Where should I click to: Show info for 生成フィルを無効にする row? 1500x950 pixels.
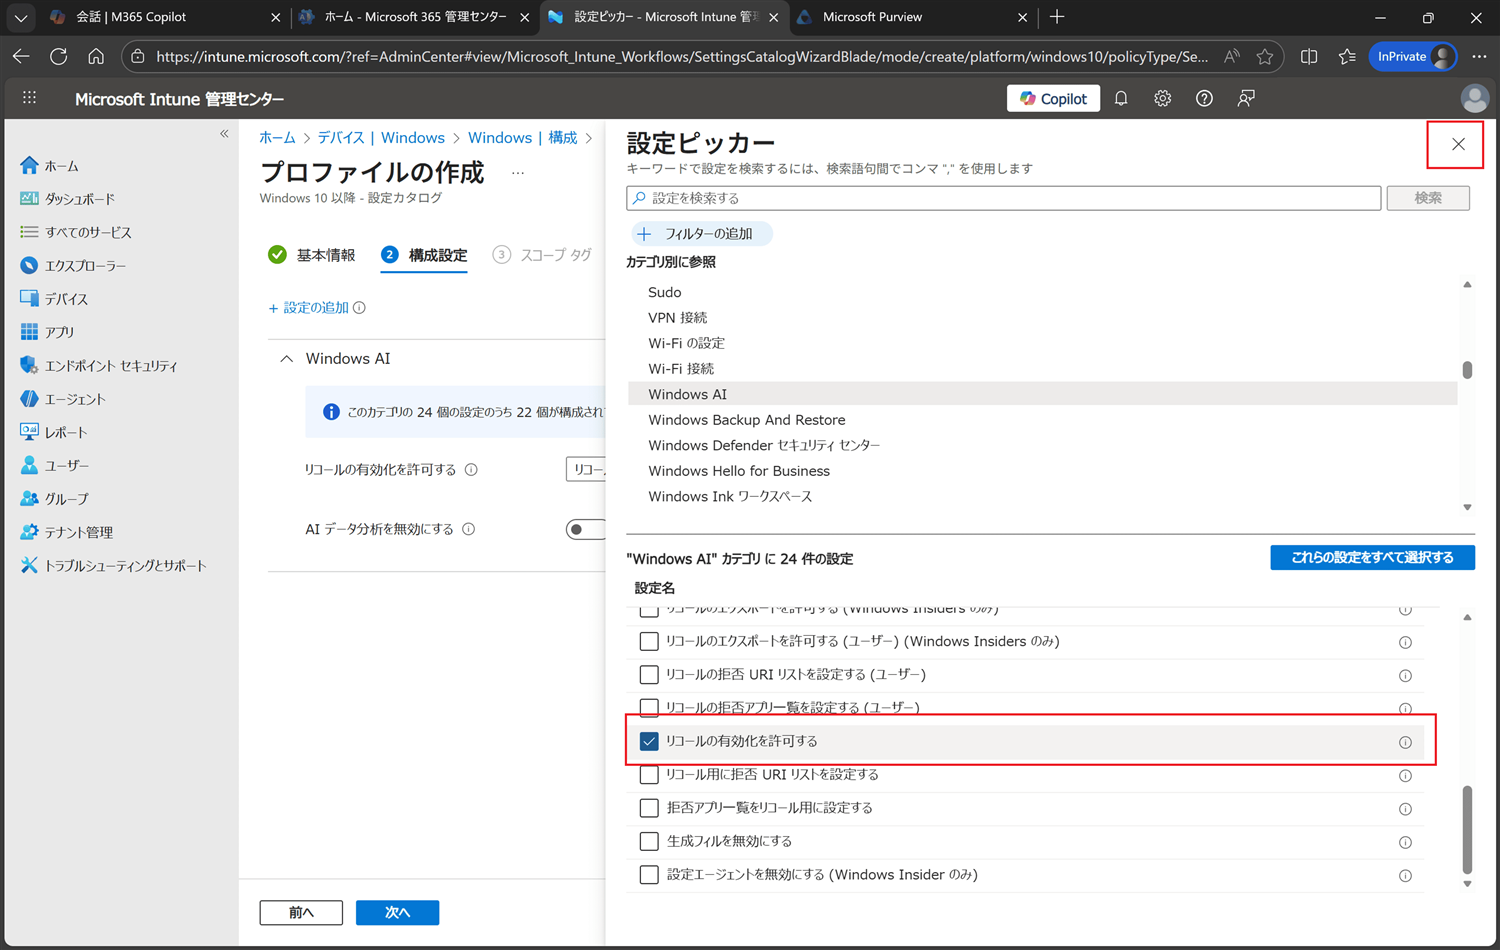click(x=1405, y=842)
